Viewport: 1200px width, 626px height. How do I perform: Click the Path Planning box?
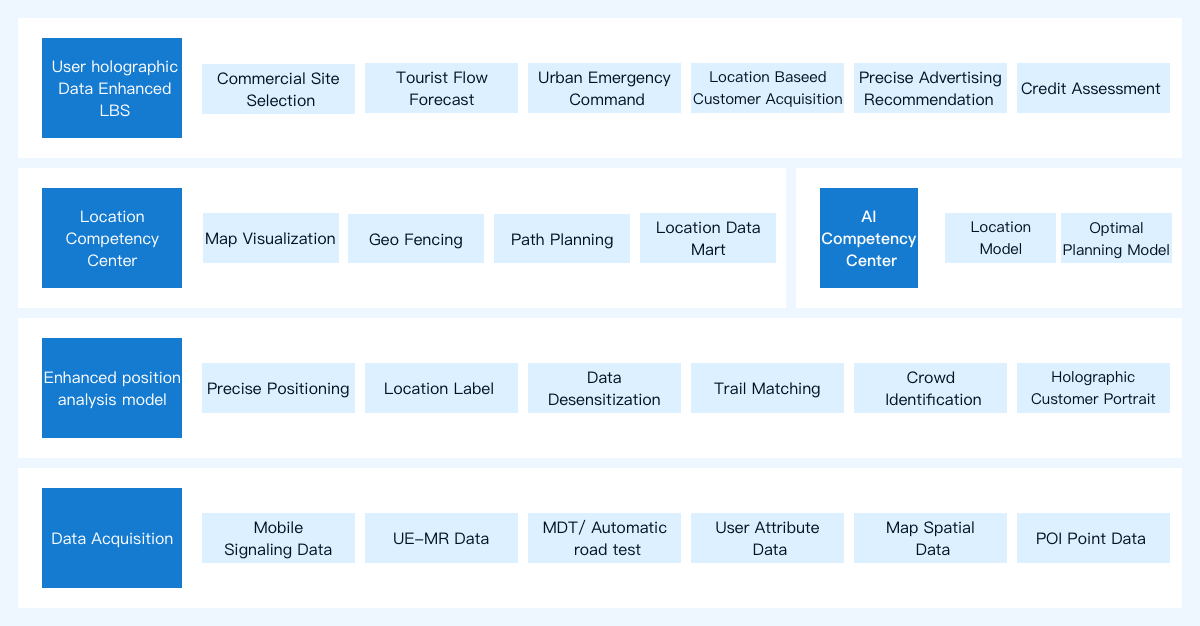[x=562, y=238]
